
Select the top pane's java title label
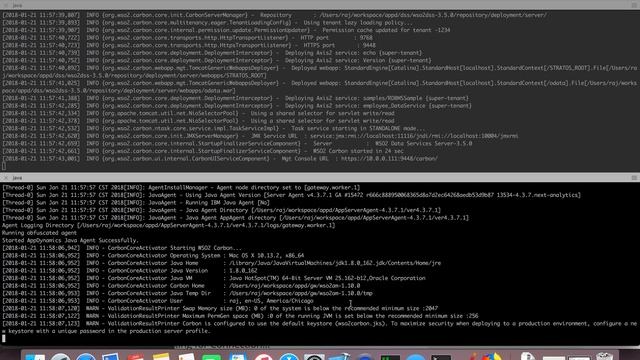coord(17,5)
